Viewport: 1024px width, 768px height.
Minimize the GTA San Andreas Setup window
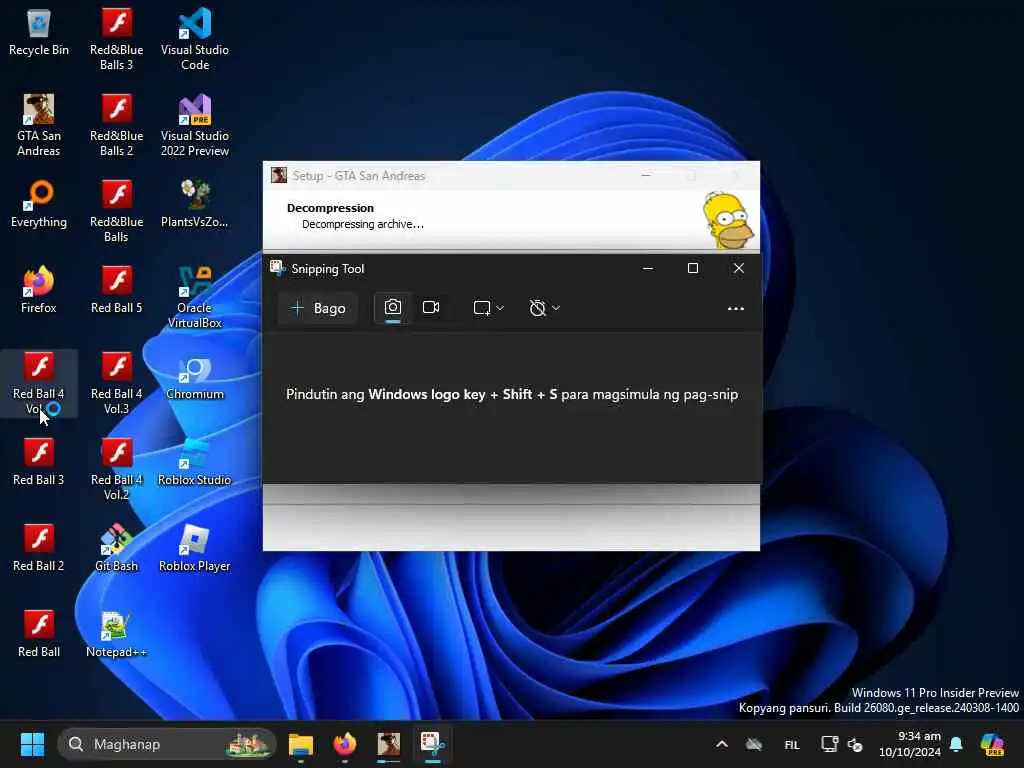point(646,176)
